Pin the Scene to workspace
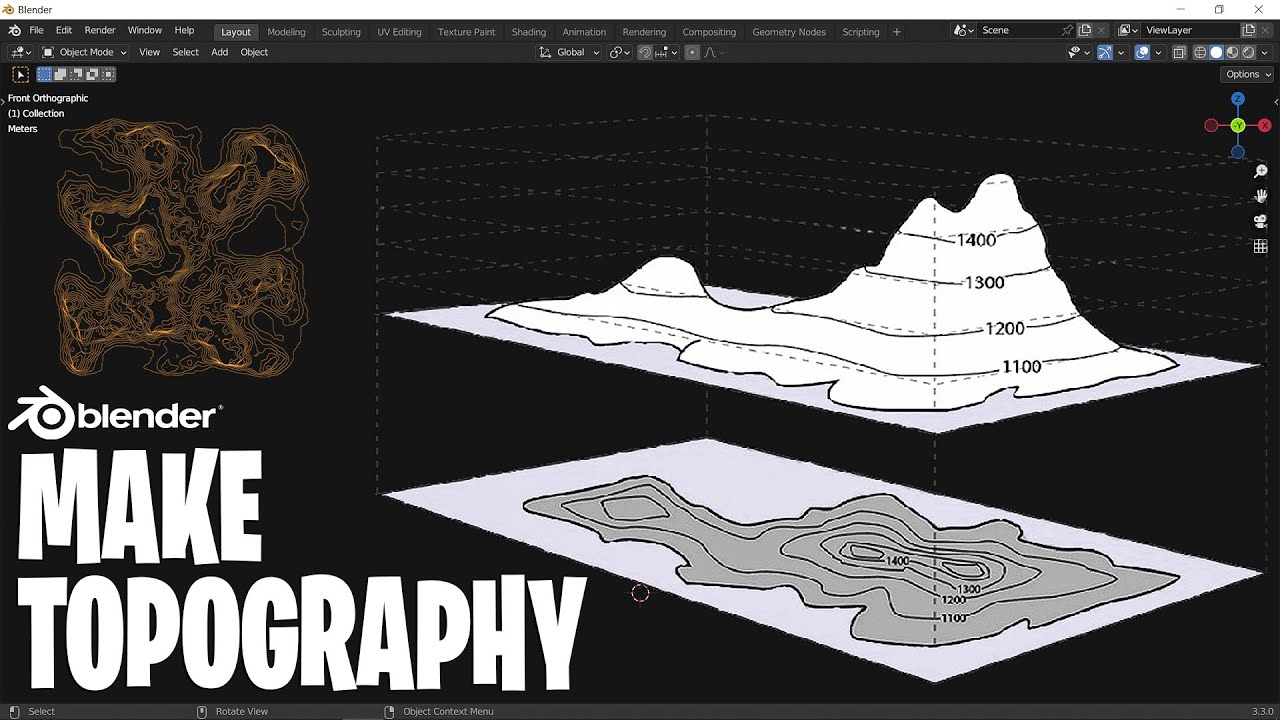The width and height of the screenshot is (1280, 720). click(1067, 31)
